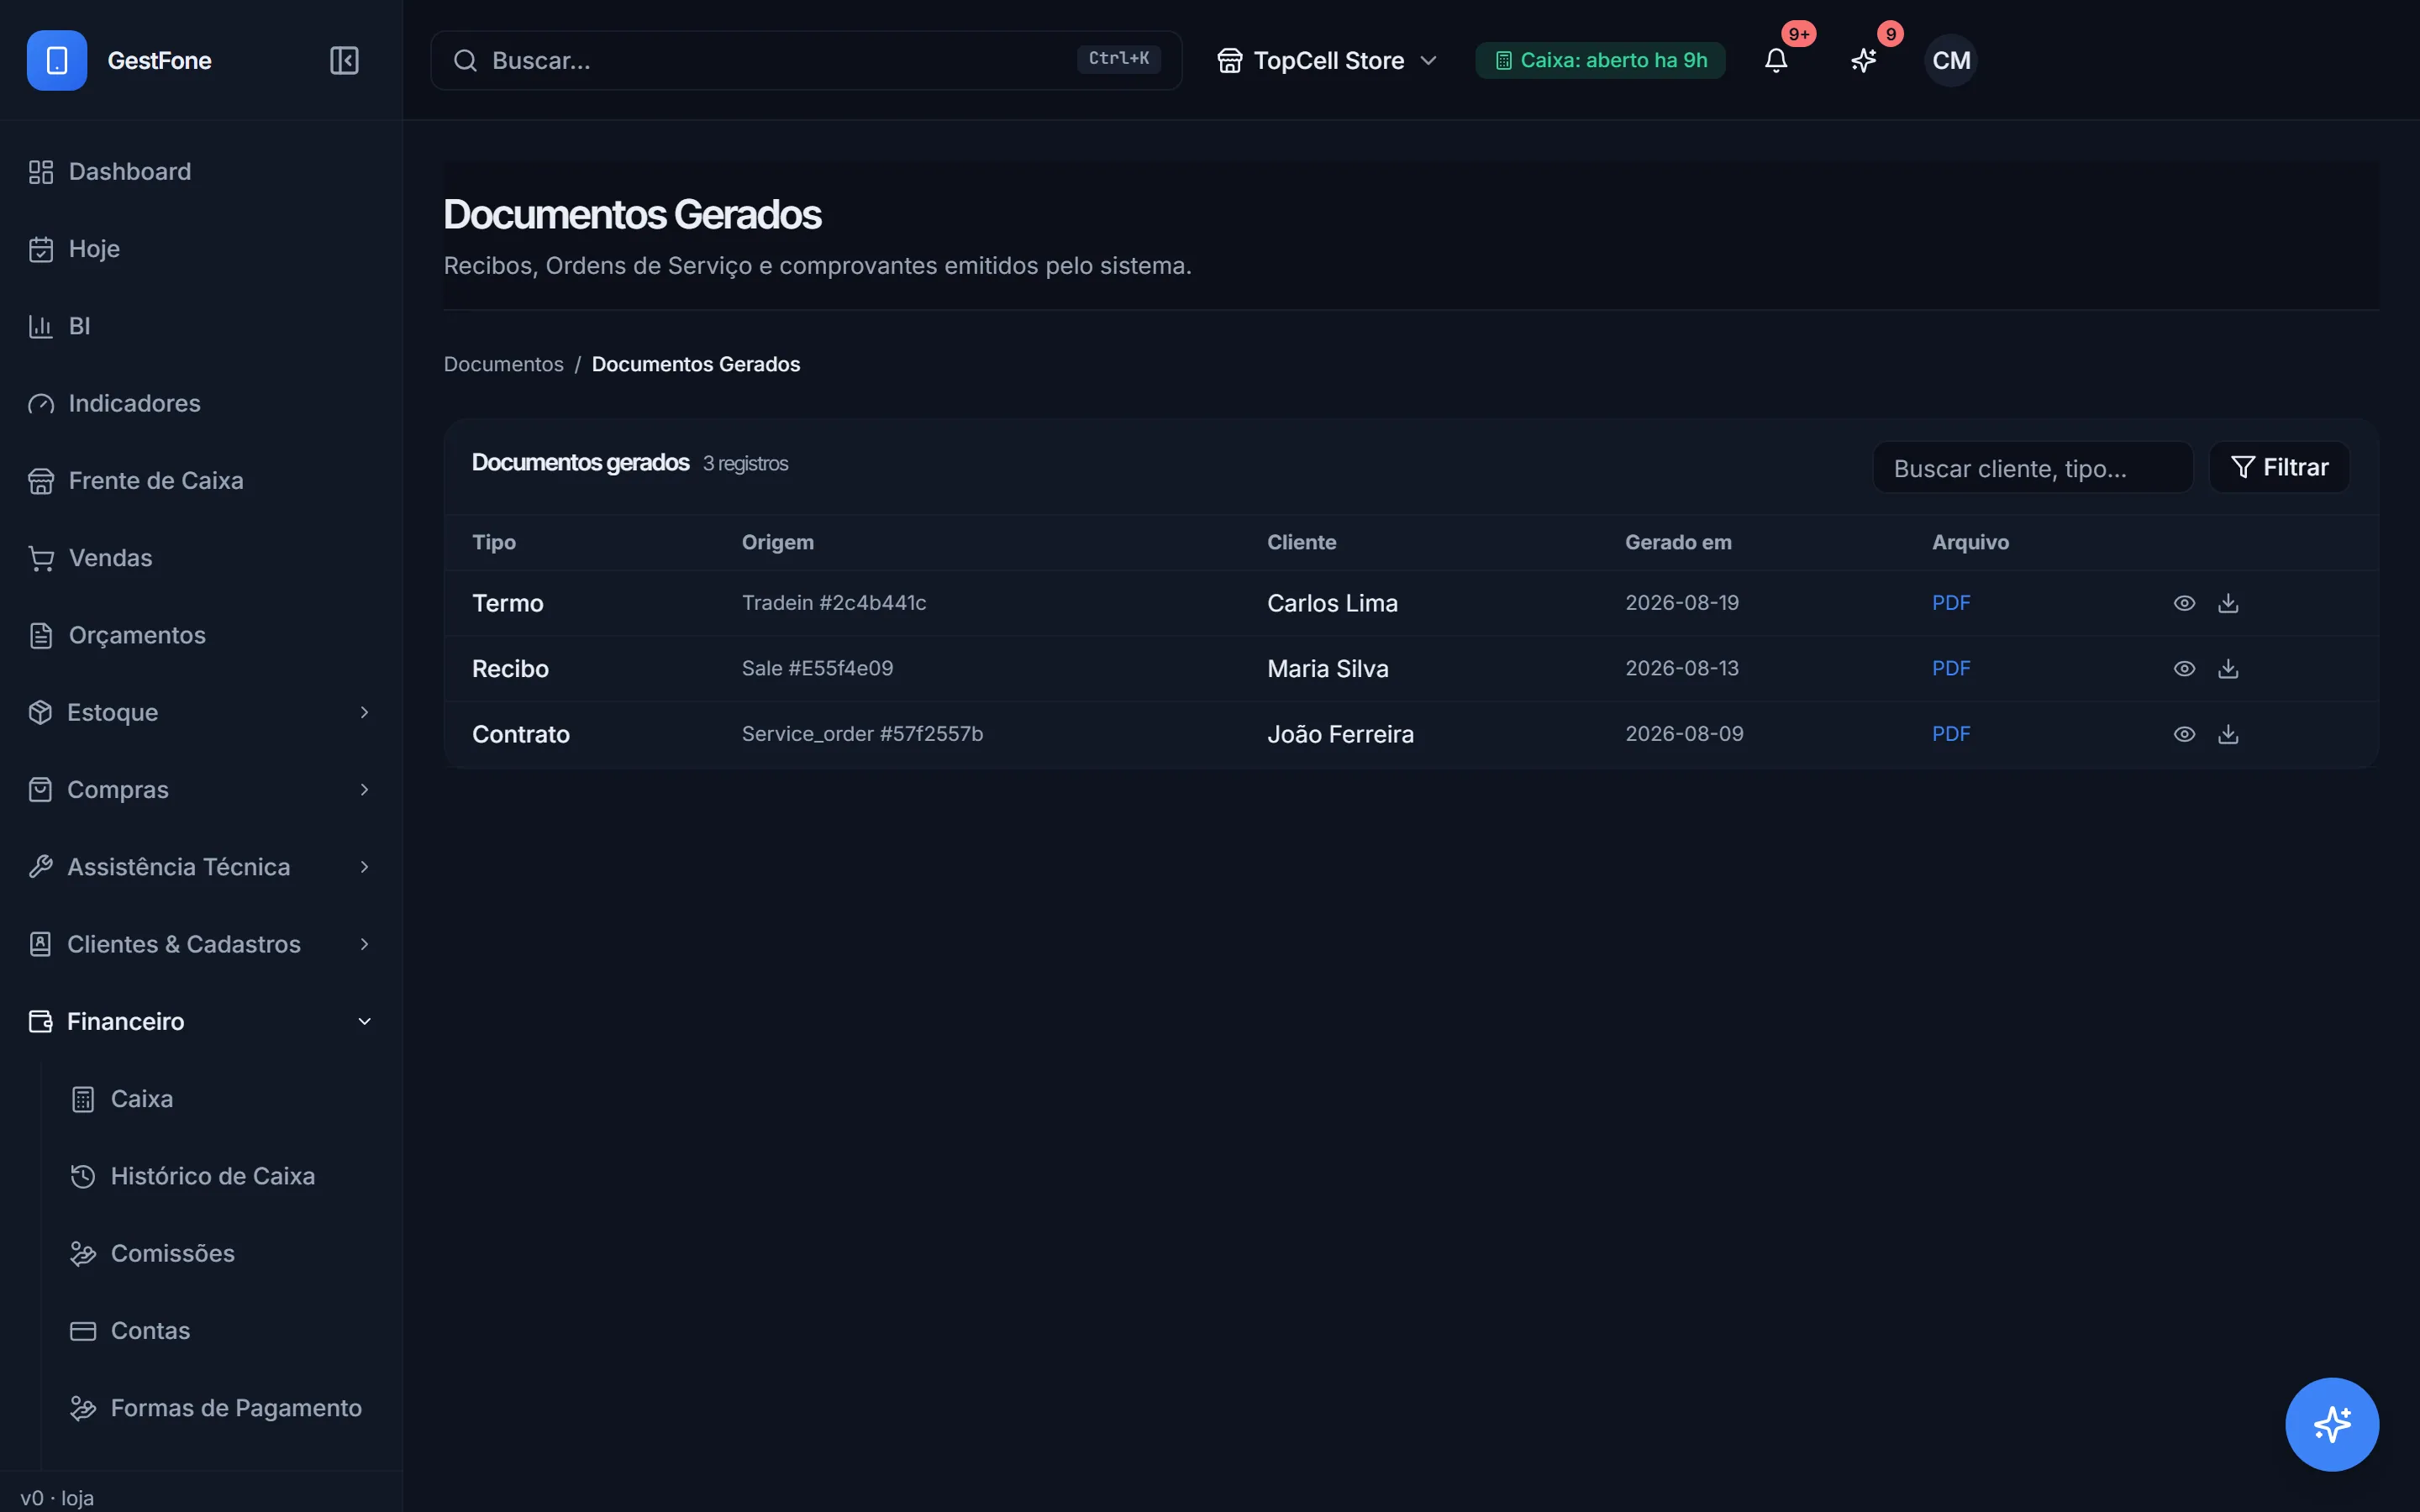Screen dimensions: 2420x1512
Task: Download the Recibo document for Maria Silva
Action: coord(2228,668)
